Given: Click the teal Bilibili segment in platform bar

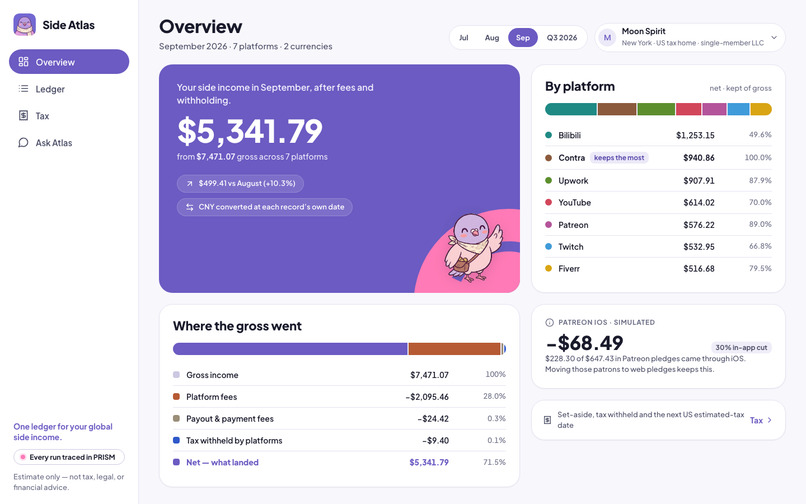Looking at the screenshot, I should 571,109.
